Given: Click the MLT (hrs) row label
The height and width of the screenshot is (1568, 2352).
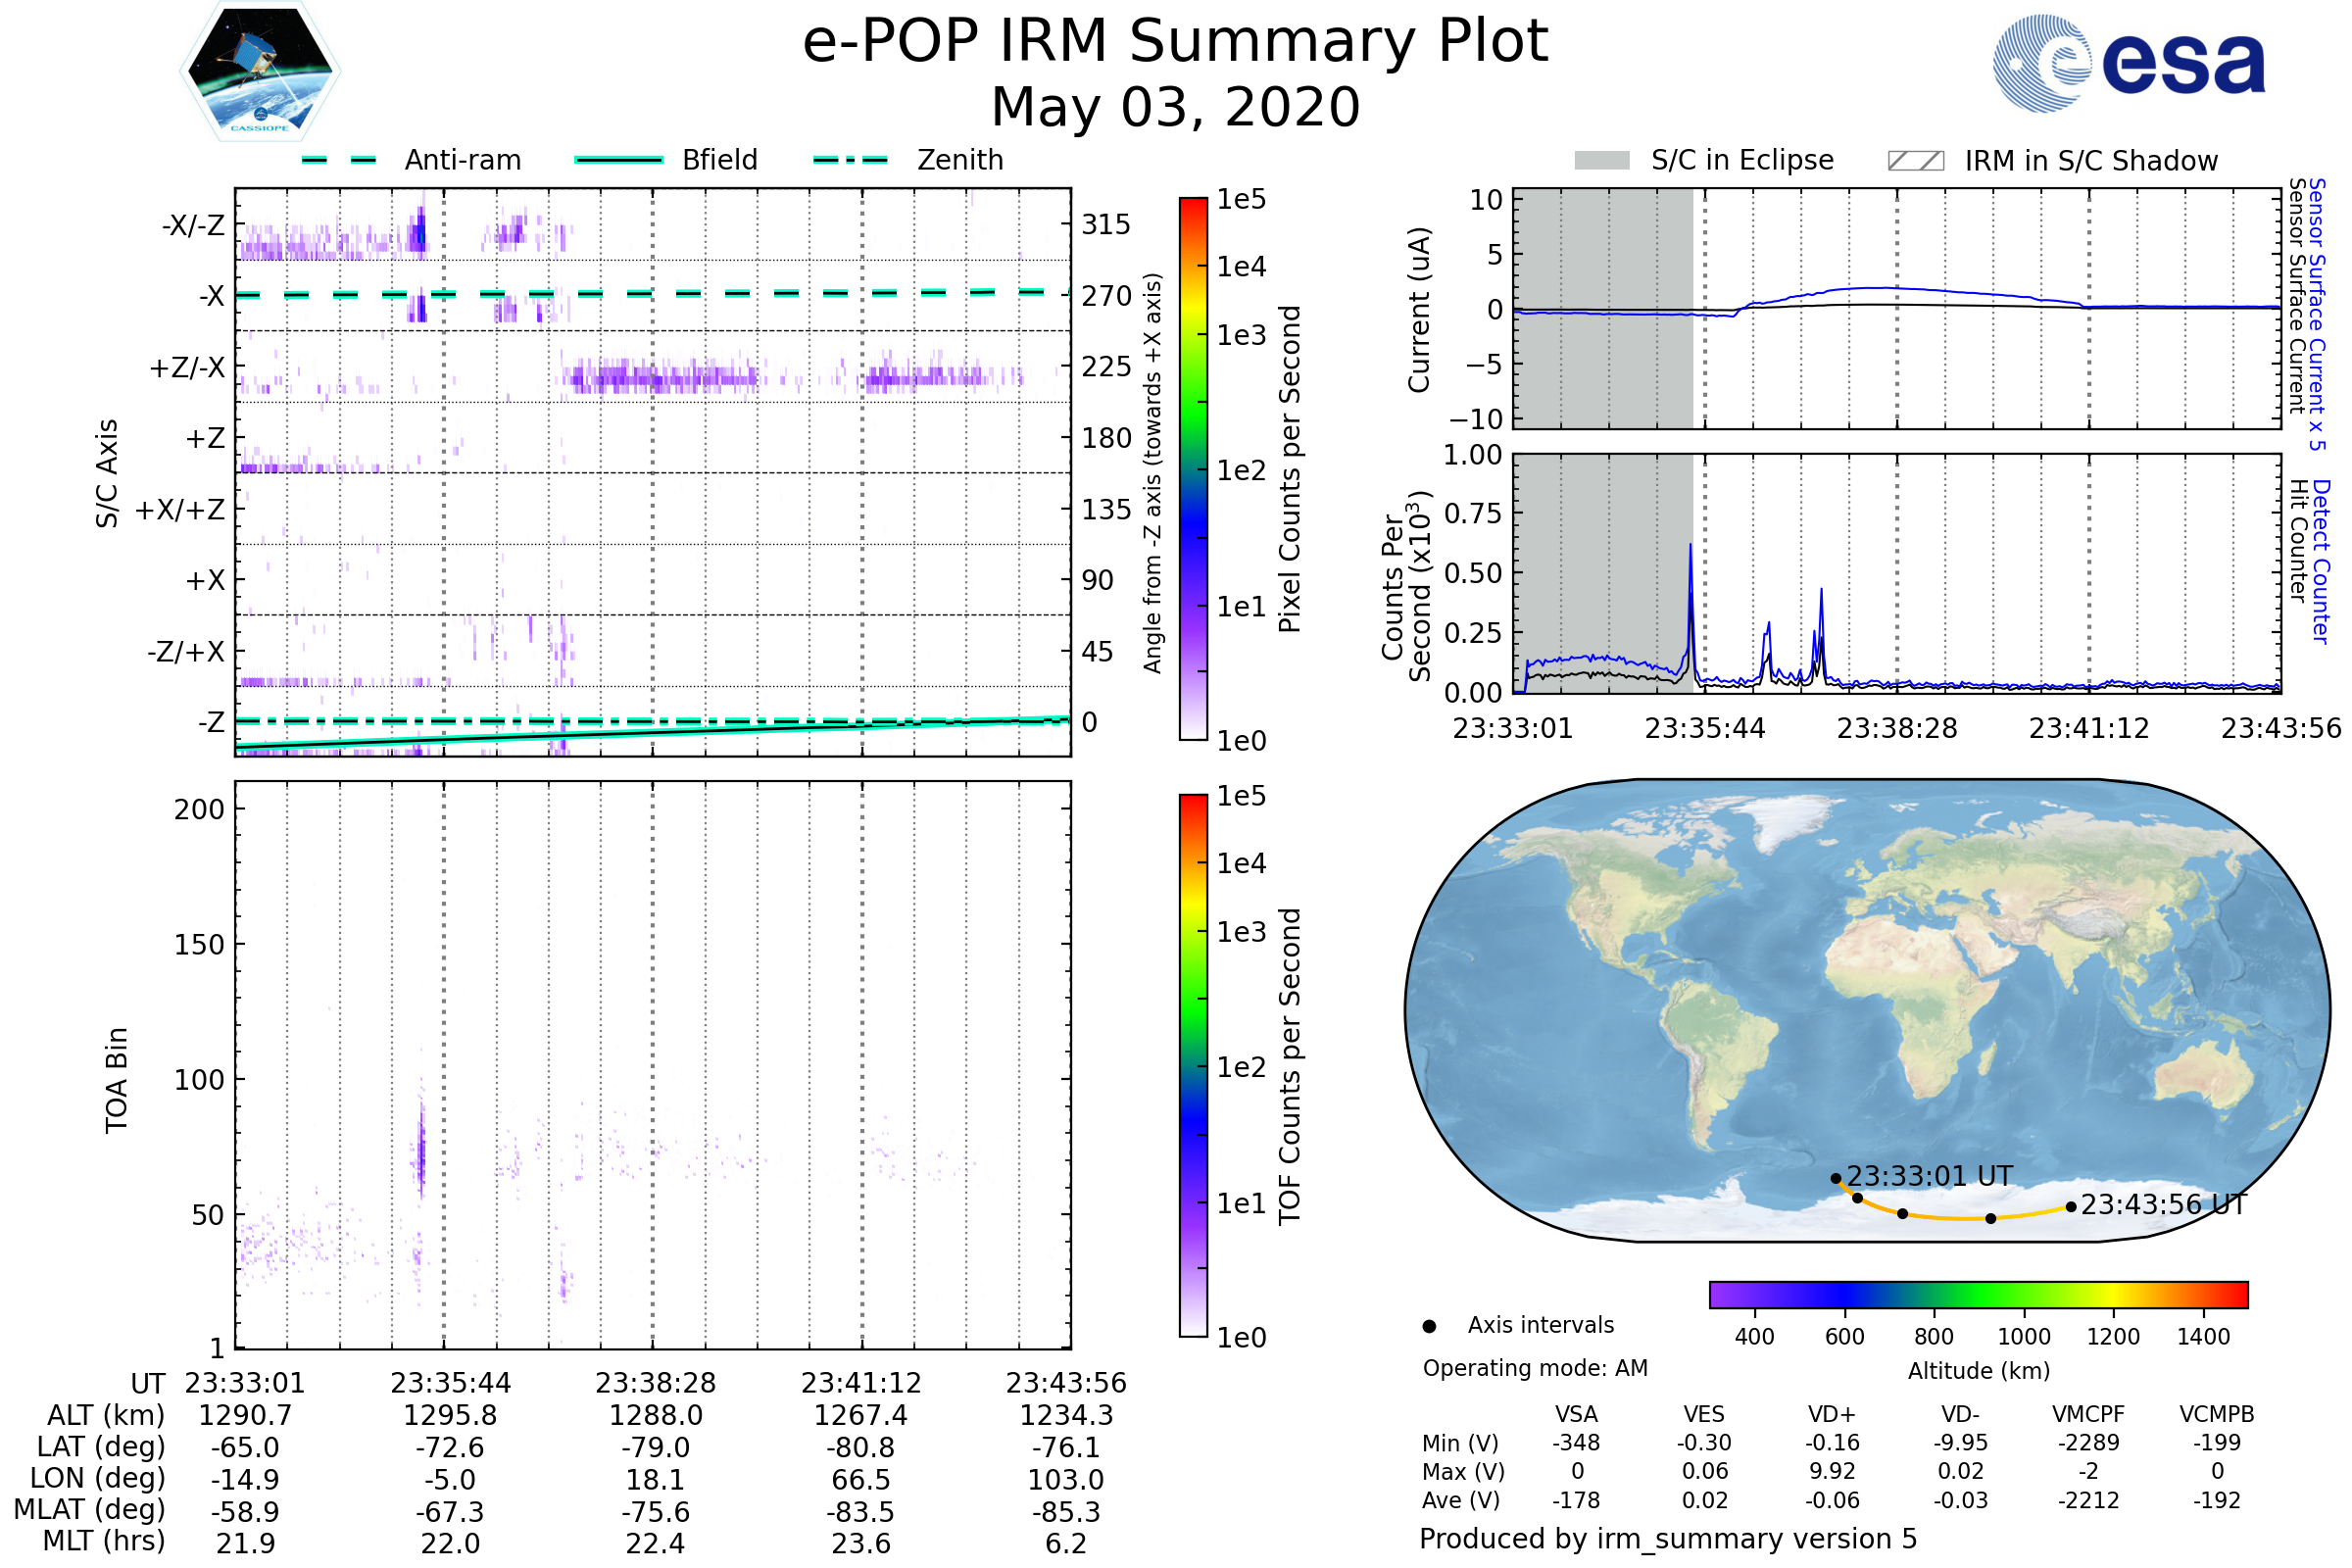Looking at the screenshot, I should [103, 1541].
